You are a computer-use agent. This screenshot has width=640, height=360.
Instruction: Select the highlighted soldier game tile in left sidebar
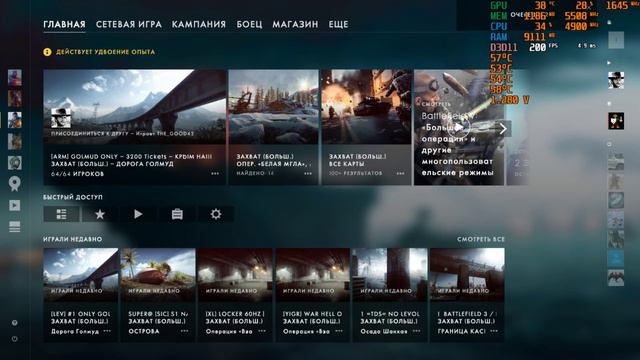tap(15, 120)
